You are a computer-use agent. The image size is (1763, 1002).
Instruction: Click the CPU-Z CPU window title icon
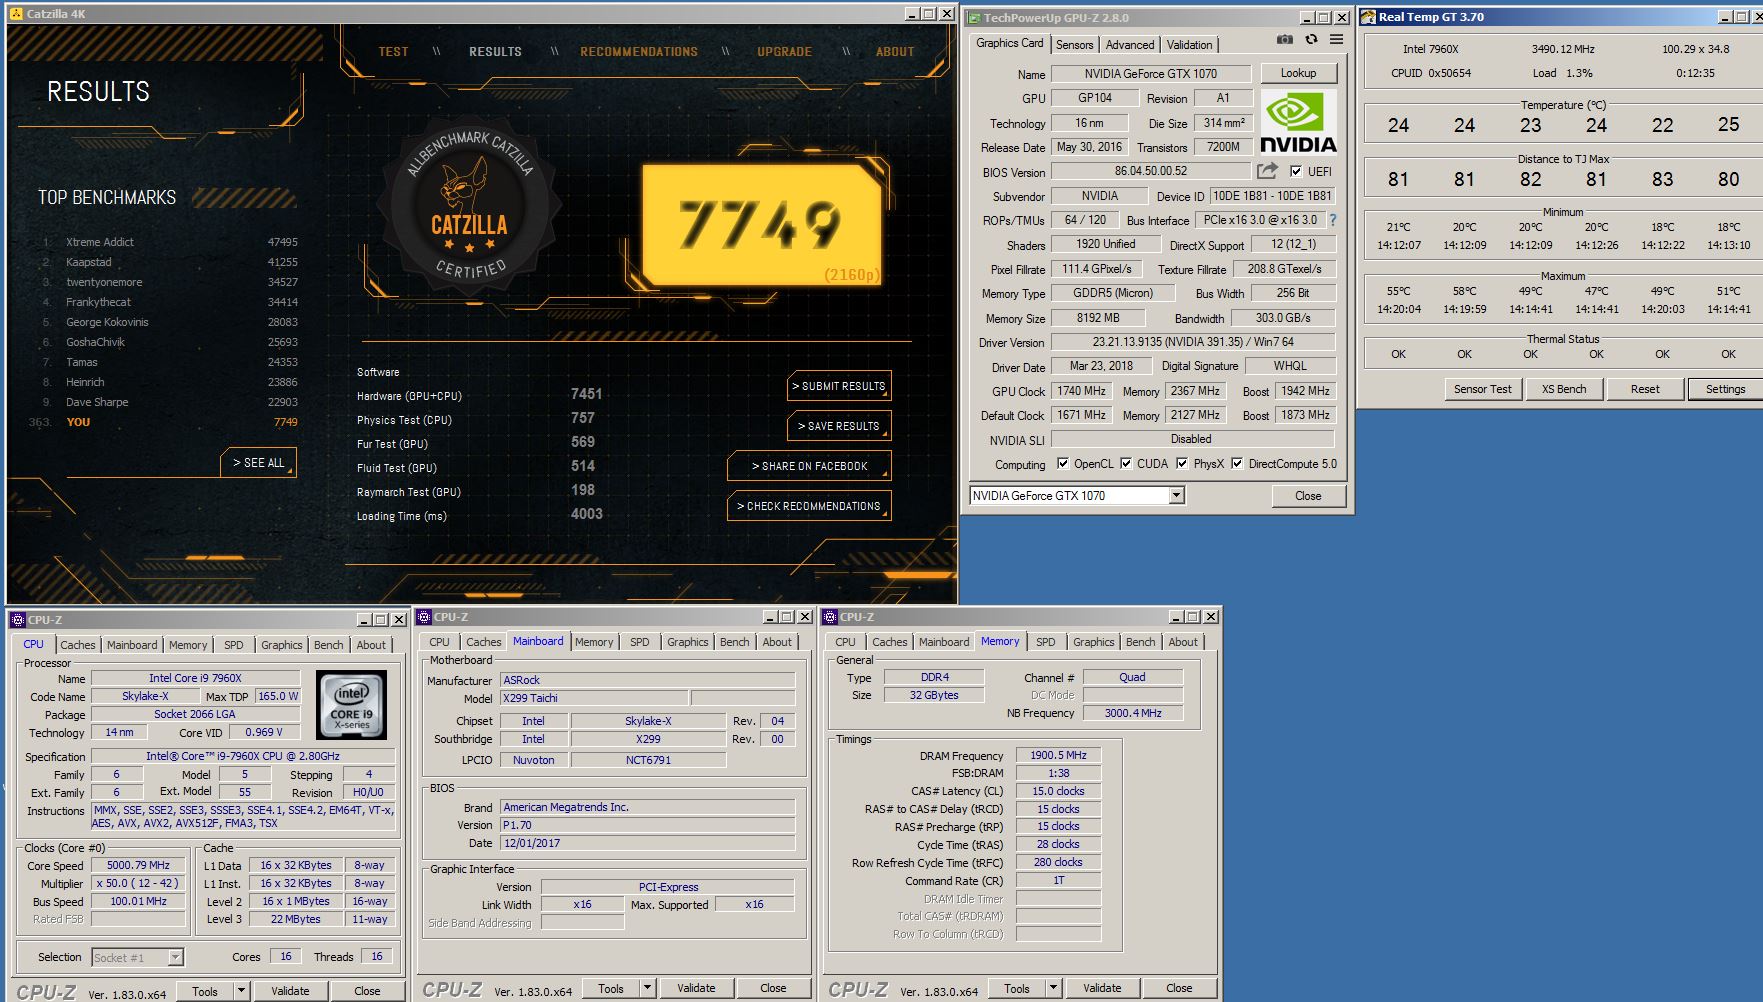18,620
